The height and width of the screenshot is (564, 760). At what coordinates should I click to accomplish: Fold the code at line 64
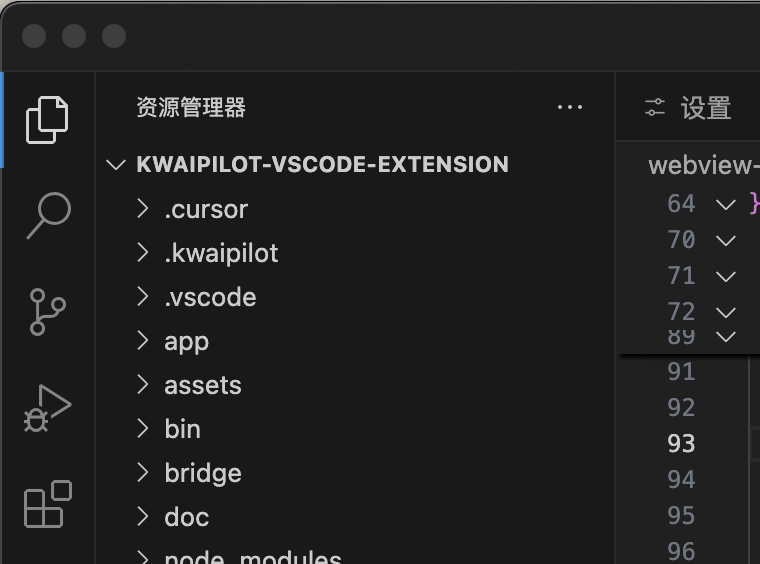coord(726,204)
